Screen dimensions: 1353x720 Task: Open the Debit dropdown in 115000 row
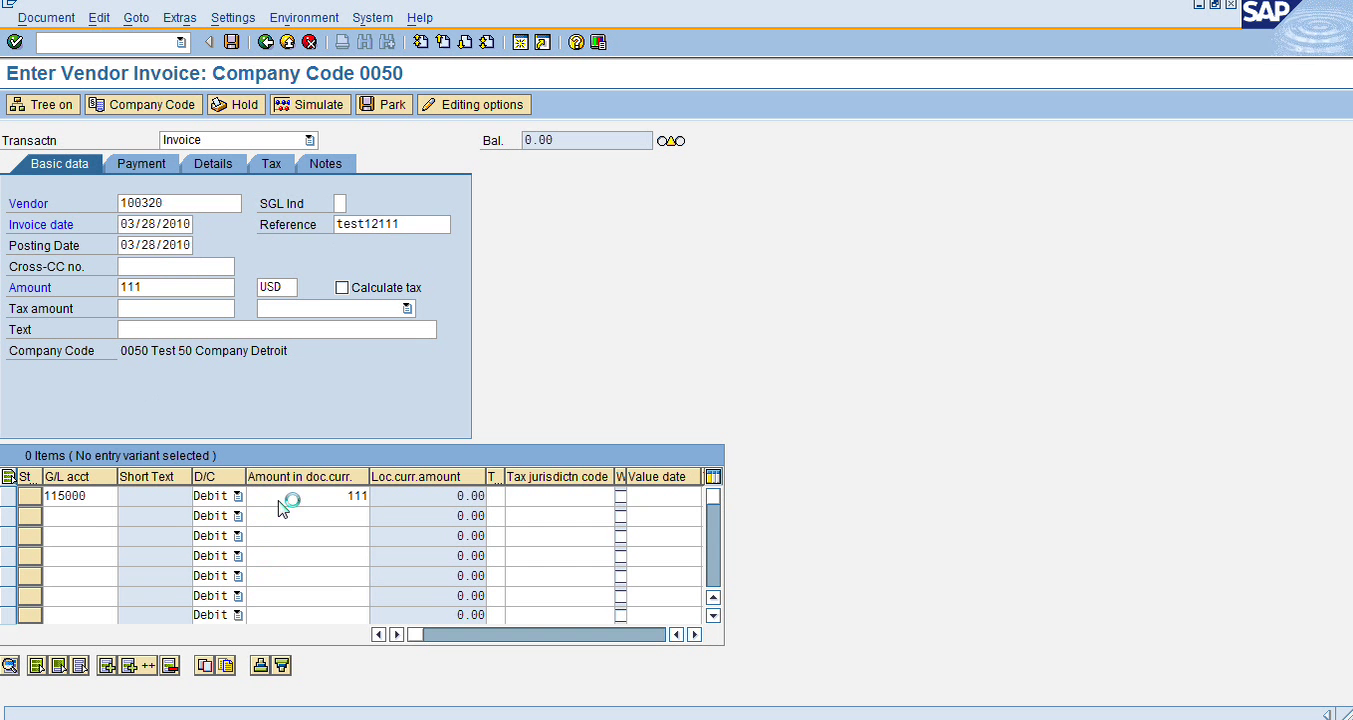point(238,496)
